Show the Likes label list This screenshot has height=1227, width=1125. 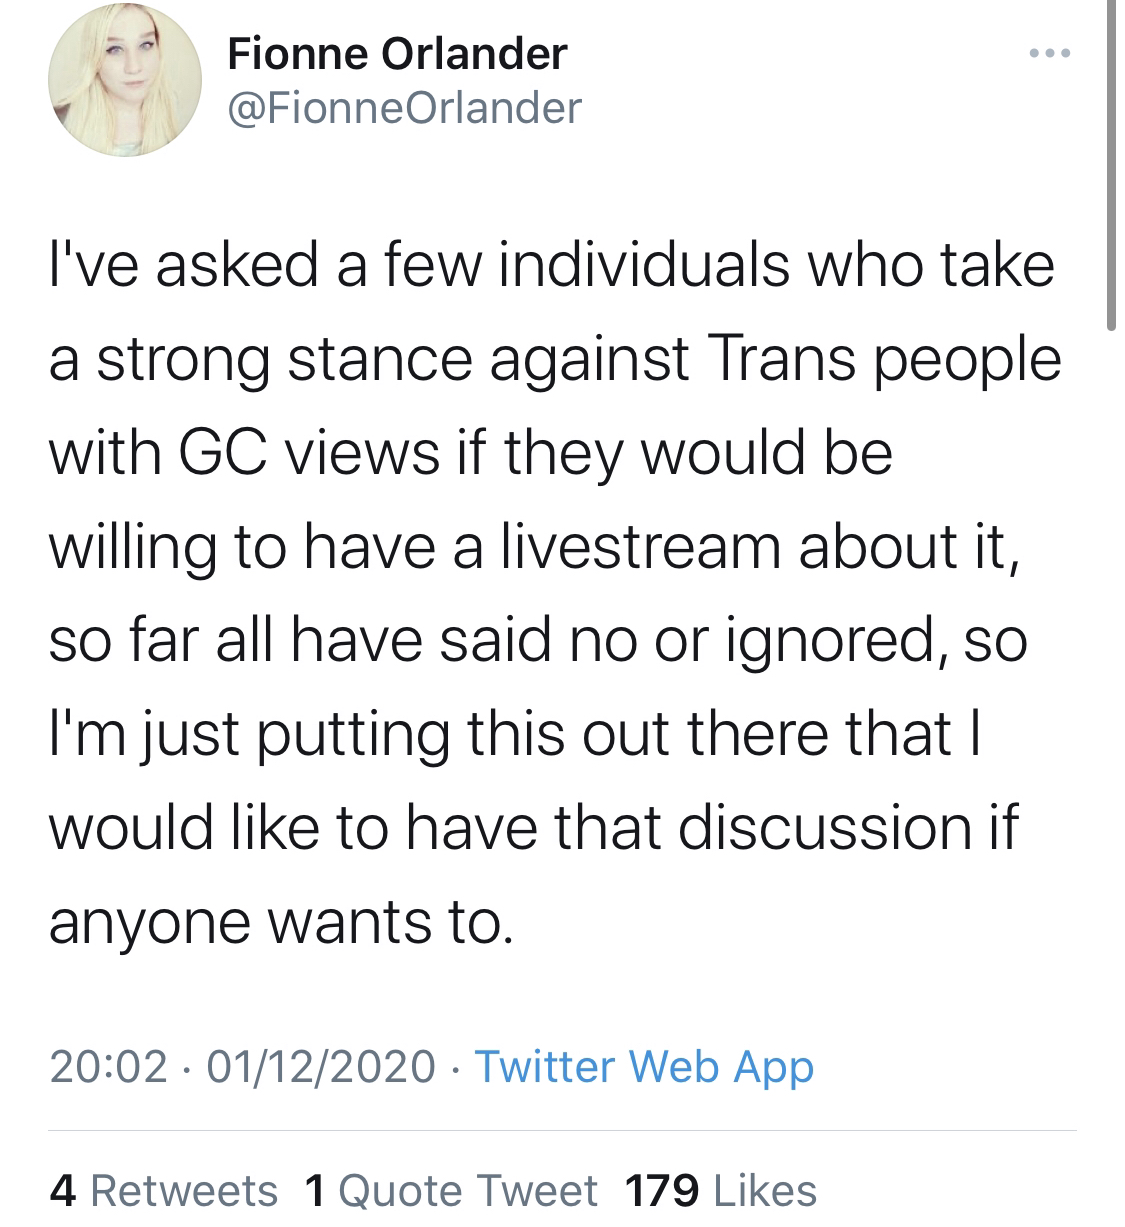pyautogui.click(x=765, y=1190)
